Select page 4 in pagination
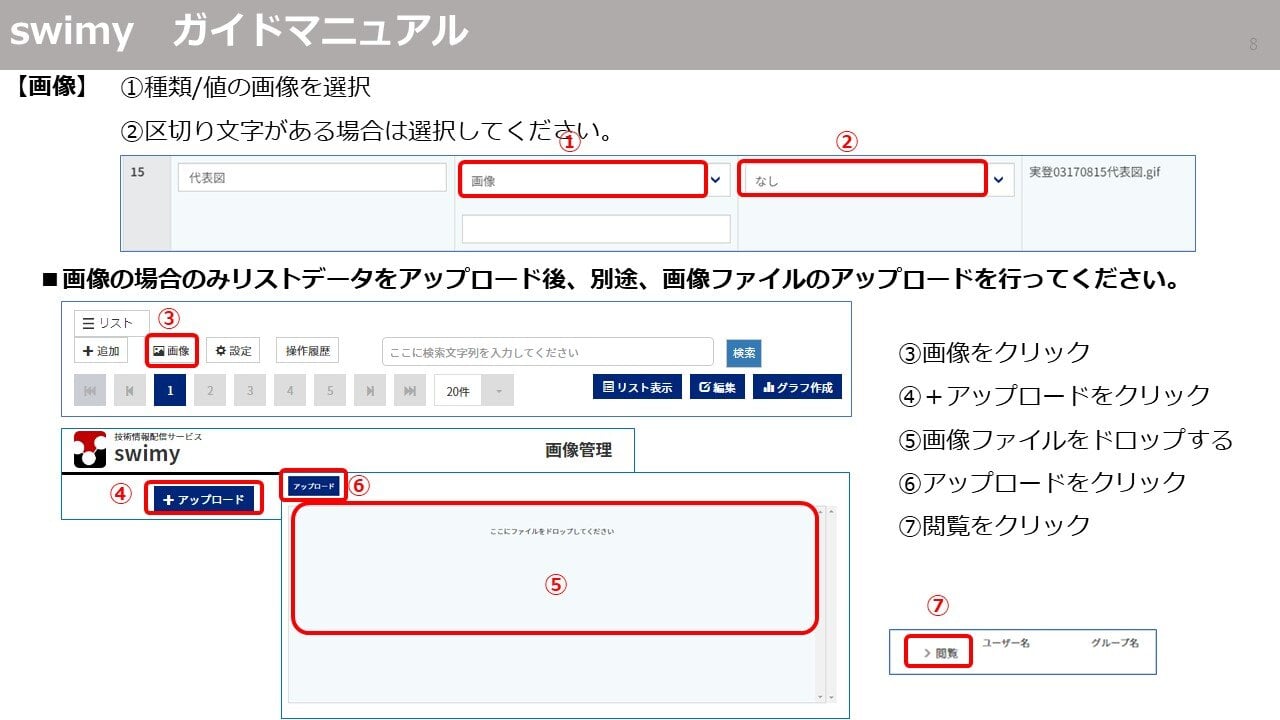 click(x=290, y=391)
